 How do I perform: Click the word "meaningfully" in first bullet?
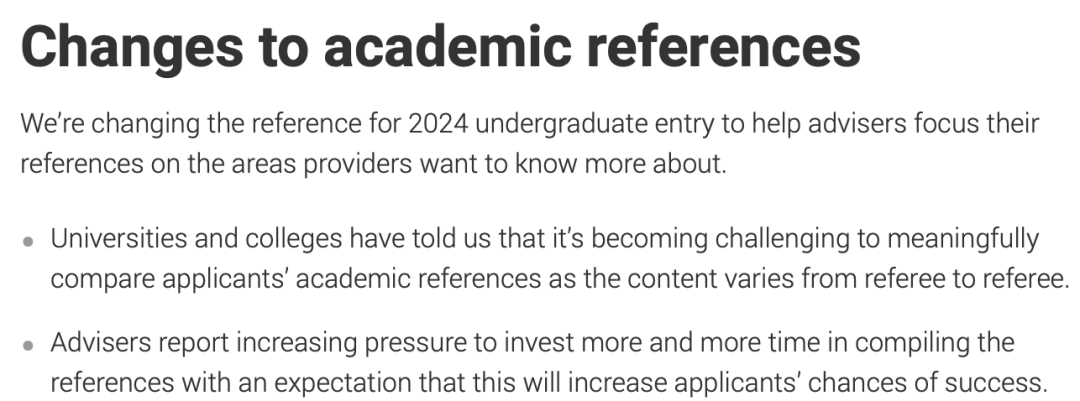click(x=962, y=239)
